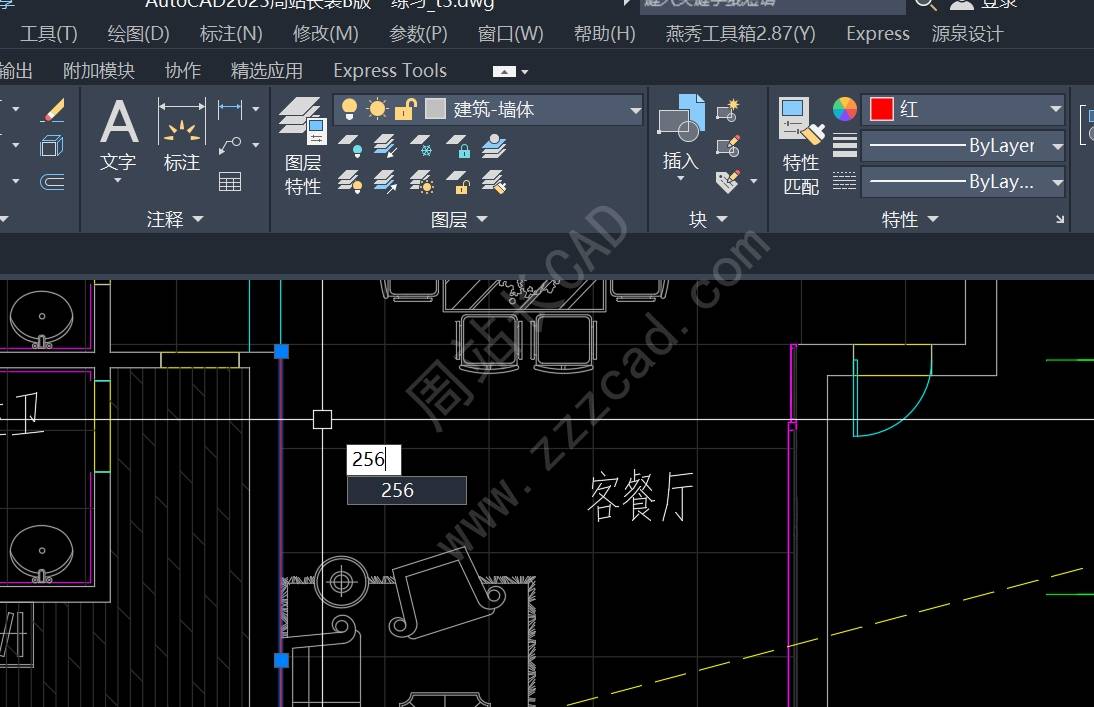Click the Match Properties (特性匹配) tool
Screen dimensions: 1094x707
coord(800,146)
